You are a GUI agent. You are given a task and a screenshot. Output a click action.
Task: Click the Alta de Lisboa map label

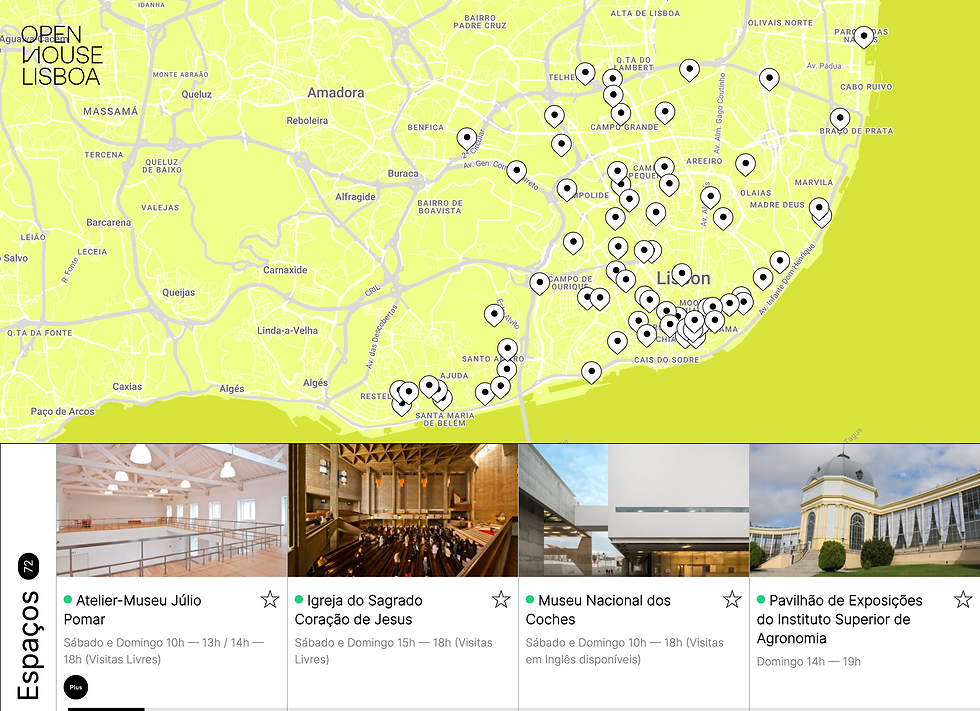click(x=645, y=13)
